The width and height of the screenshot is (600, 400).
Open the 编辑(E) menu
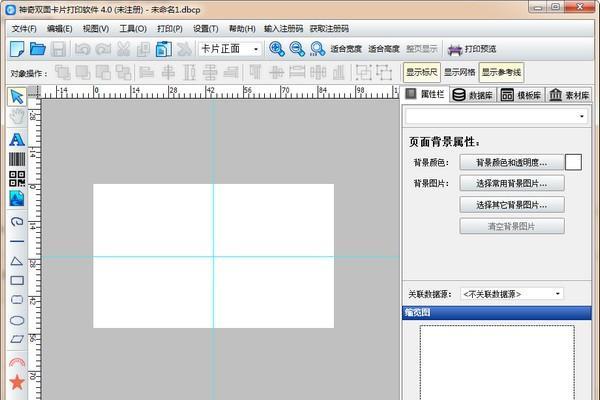click(59, 29)
